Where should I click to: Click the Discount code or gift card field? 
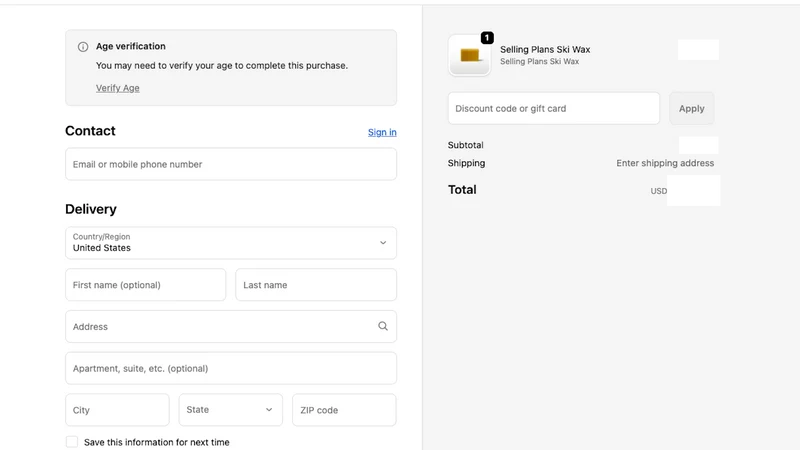point(554,108)
